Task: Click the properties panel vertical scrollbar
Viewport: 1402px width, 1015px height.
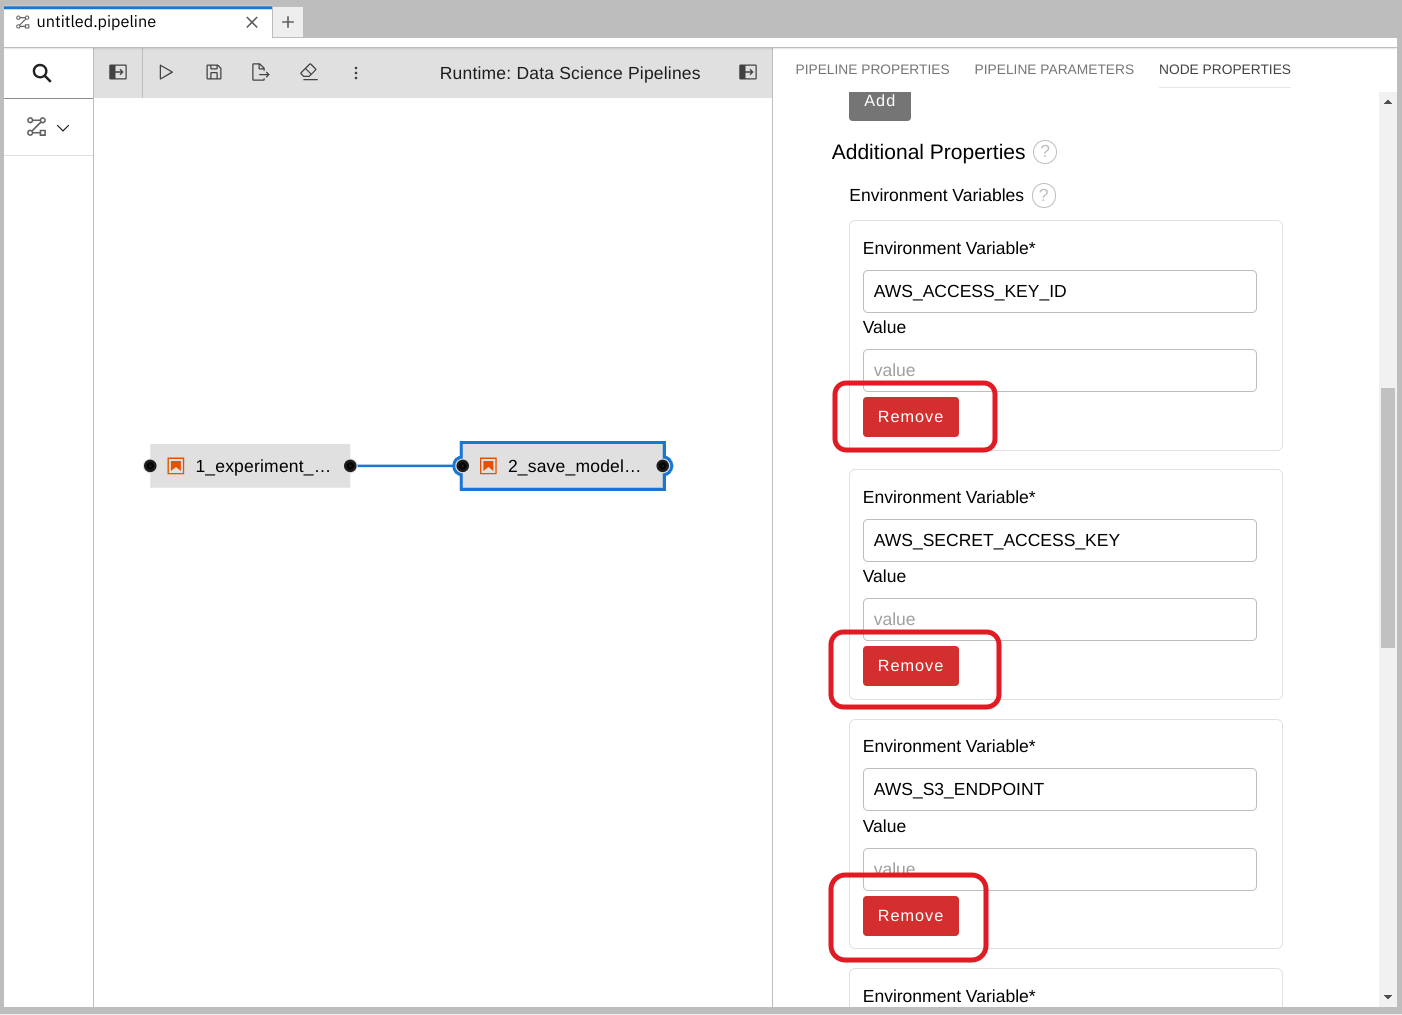Action: tap(1388, 517)
